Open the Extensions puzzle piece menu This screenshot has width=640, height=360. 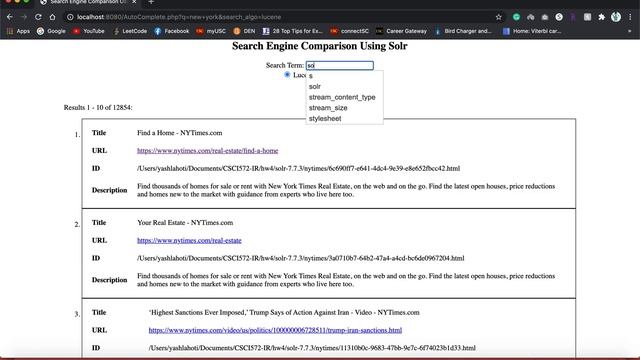click(x=601, y=17)
